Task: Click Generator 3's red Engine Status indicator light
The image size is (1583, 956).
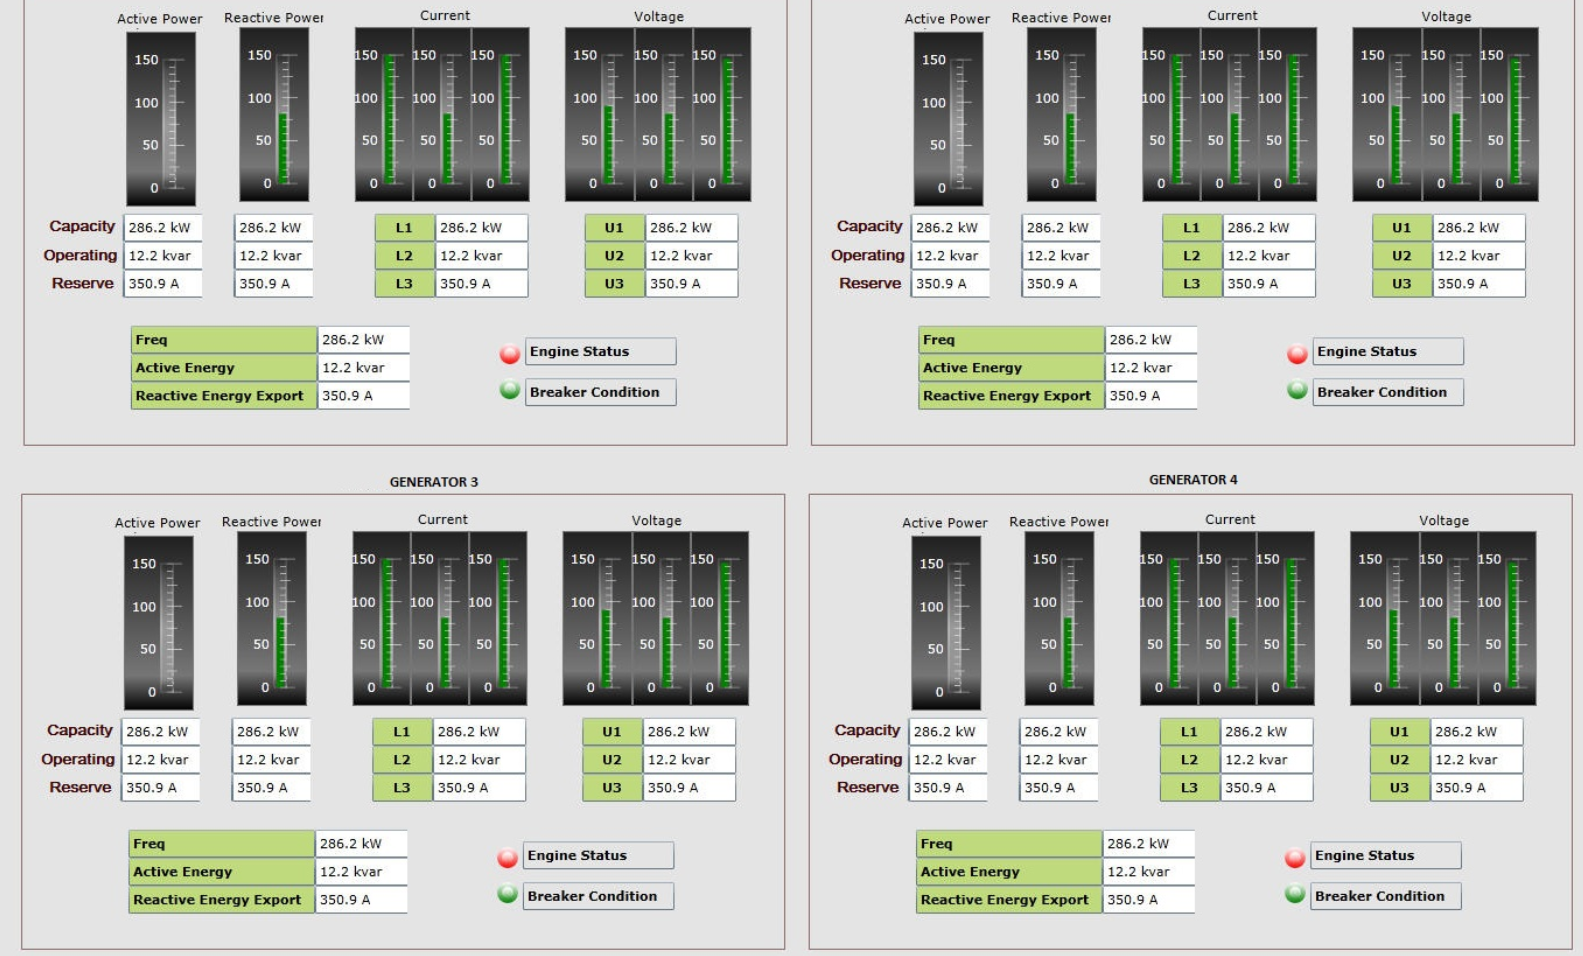Action: [x=507, y=857]
